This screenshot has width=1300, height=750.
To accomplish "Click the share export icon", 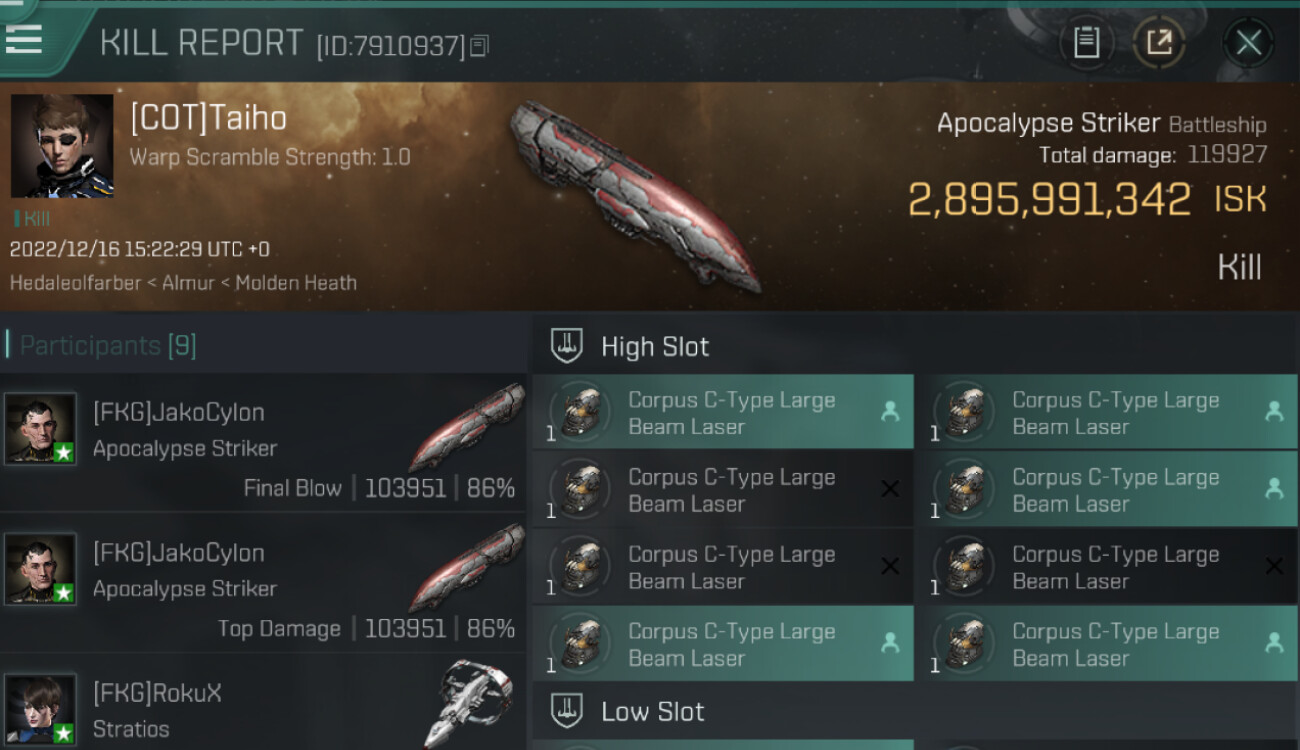I will click(x=1159, y=42).
